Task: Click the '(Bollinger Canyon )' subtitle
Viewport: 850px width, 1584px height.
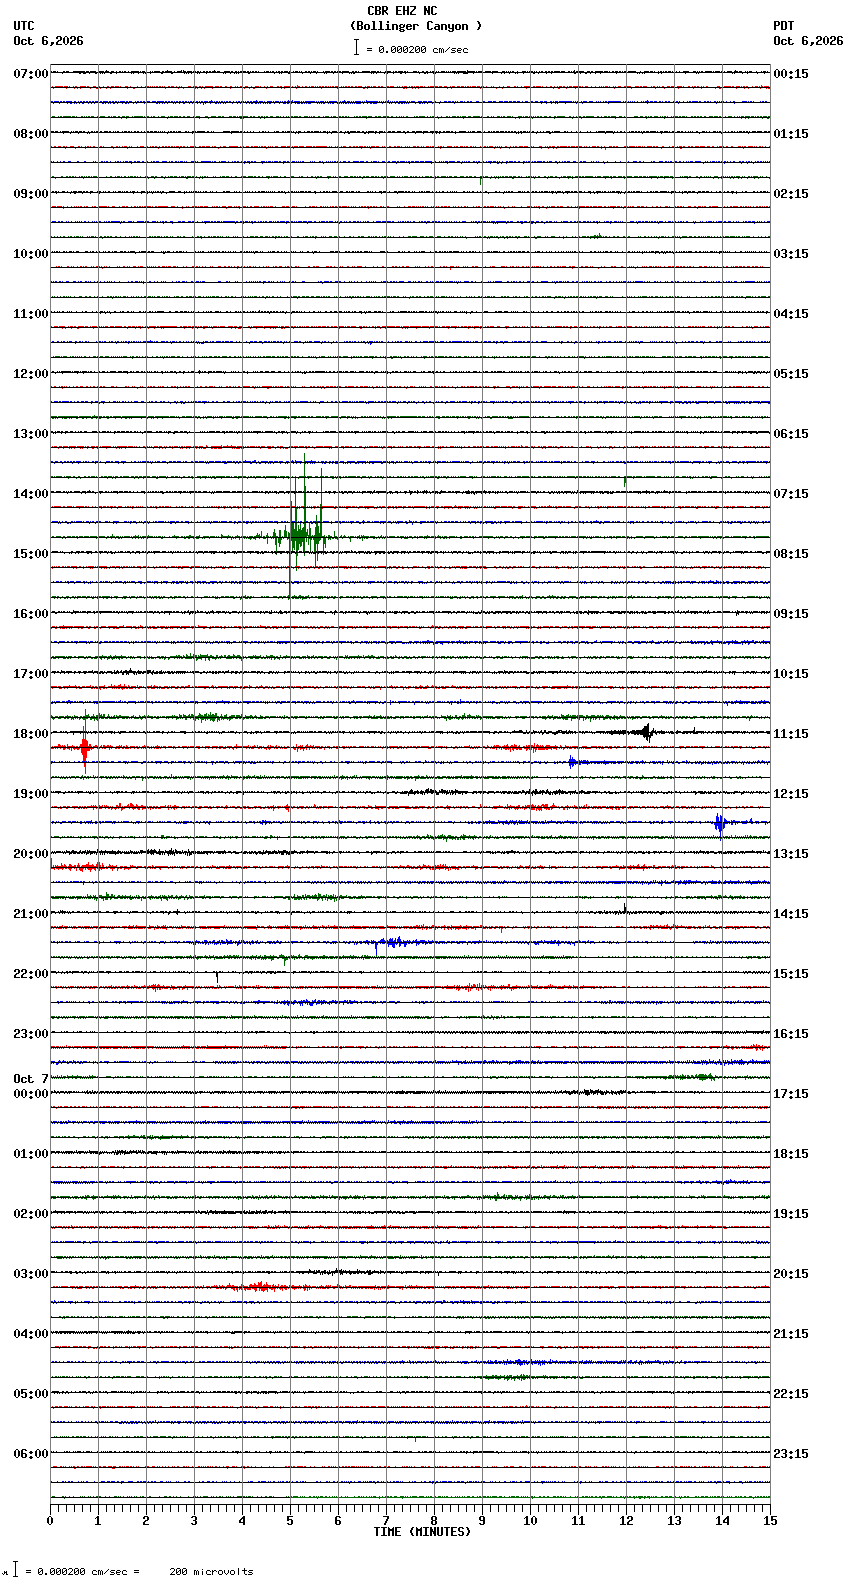Action: 416,26
